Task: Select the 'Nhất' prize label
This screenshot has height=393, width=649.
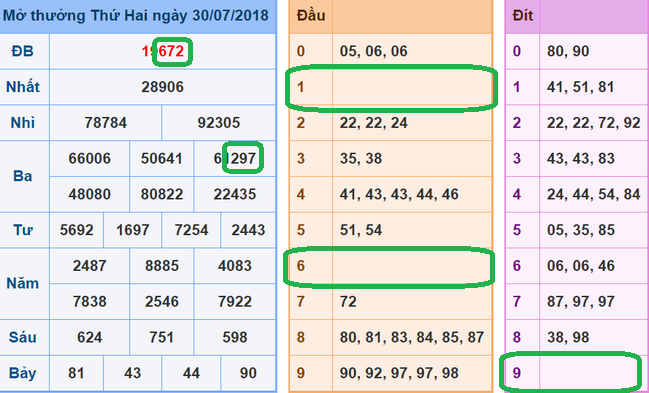Action: click(x=23, y=87)
